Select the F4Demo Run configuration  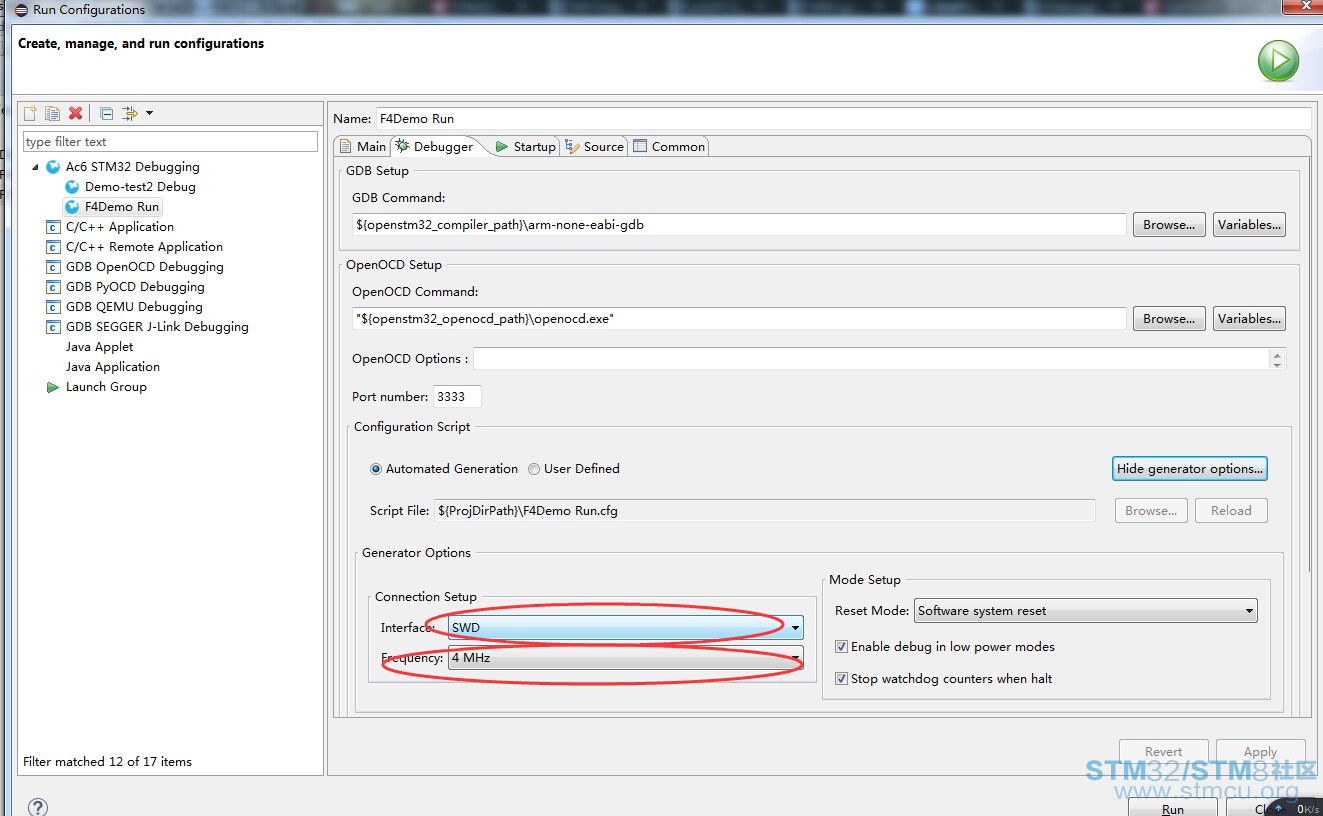pyautogui.click(x=112, y=207)
